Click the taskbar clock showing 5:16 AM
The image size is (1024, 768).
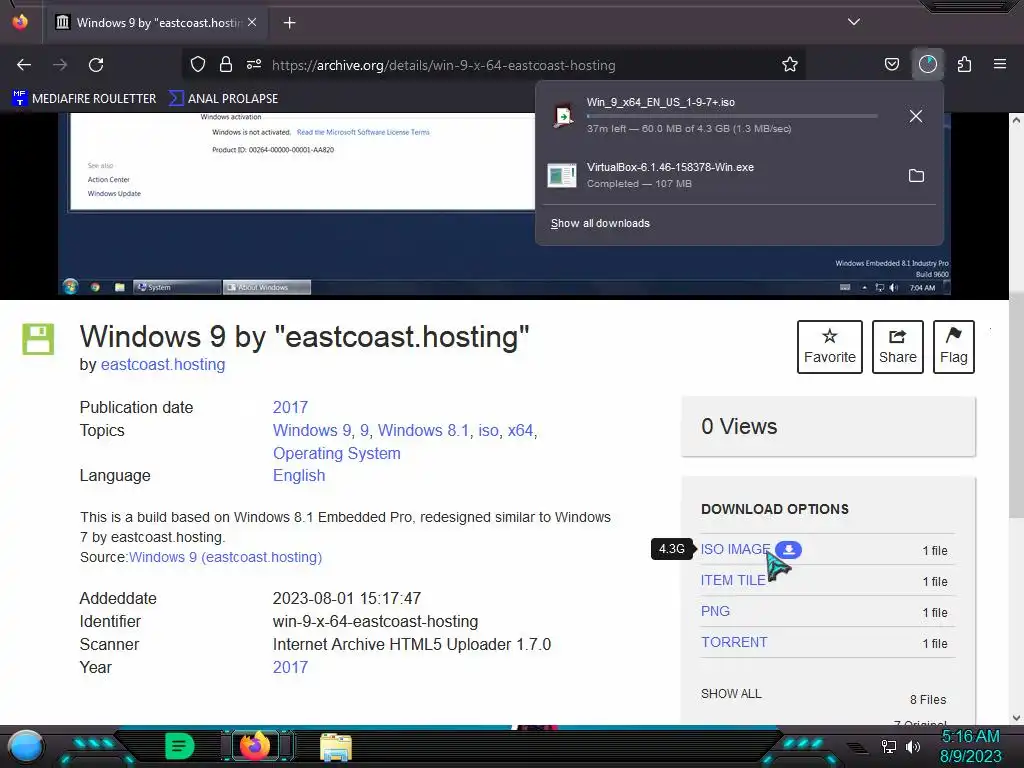coord(970,746)
